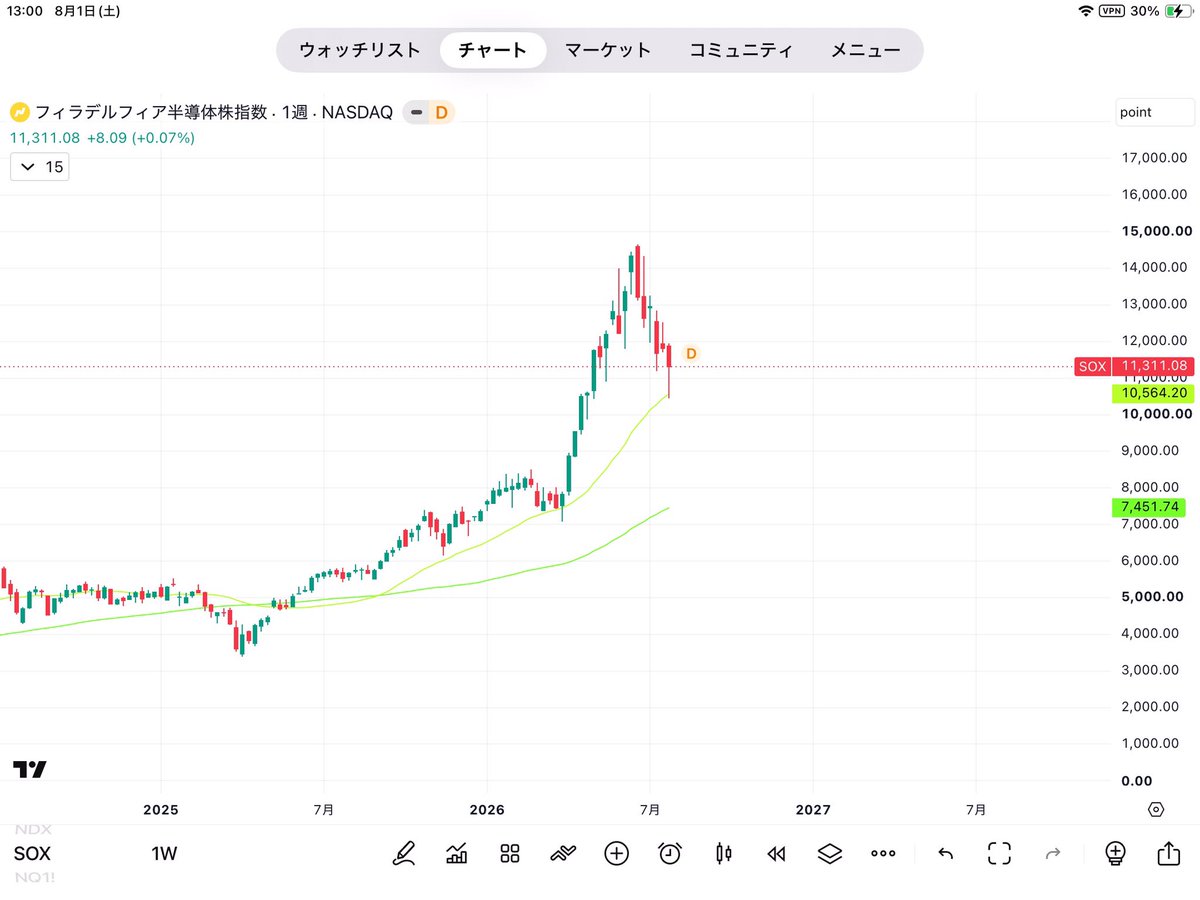The image size is (1200, 900).
Task: Select the チャート tab
Action: [493, 50]
